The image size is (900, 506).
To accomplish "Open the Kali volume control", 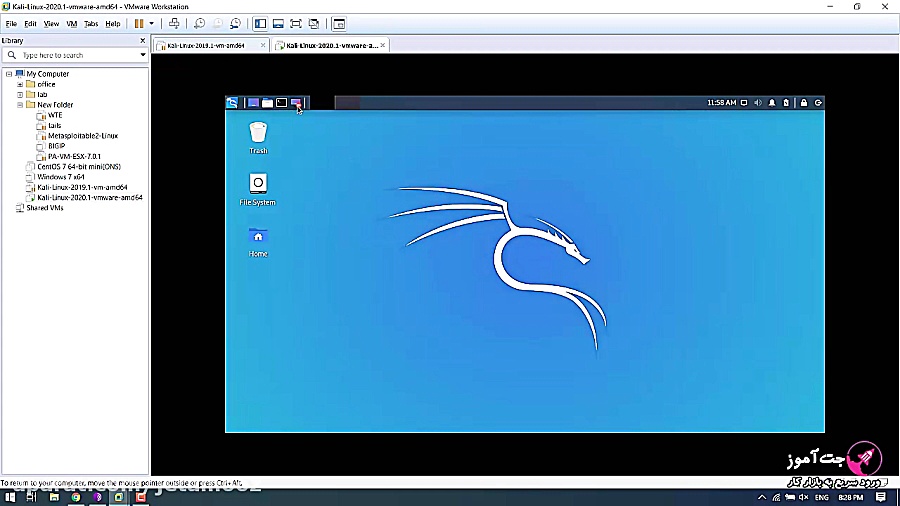I will (758, 103).
